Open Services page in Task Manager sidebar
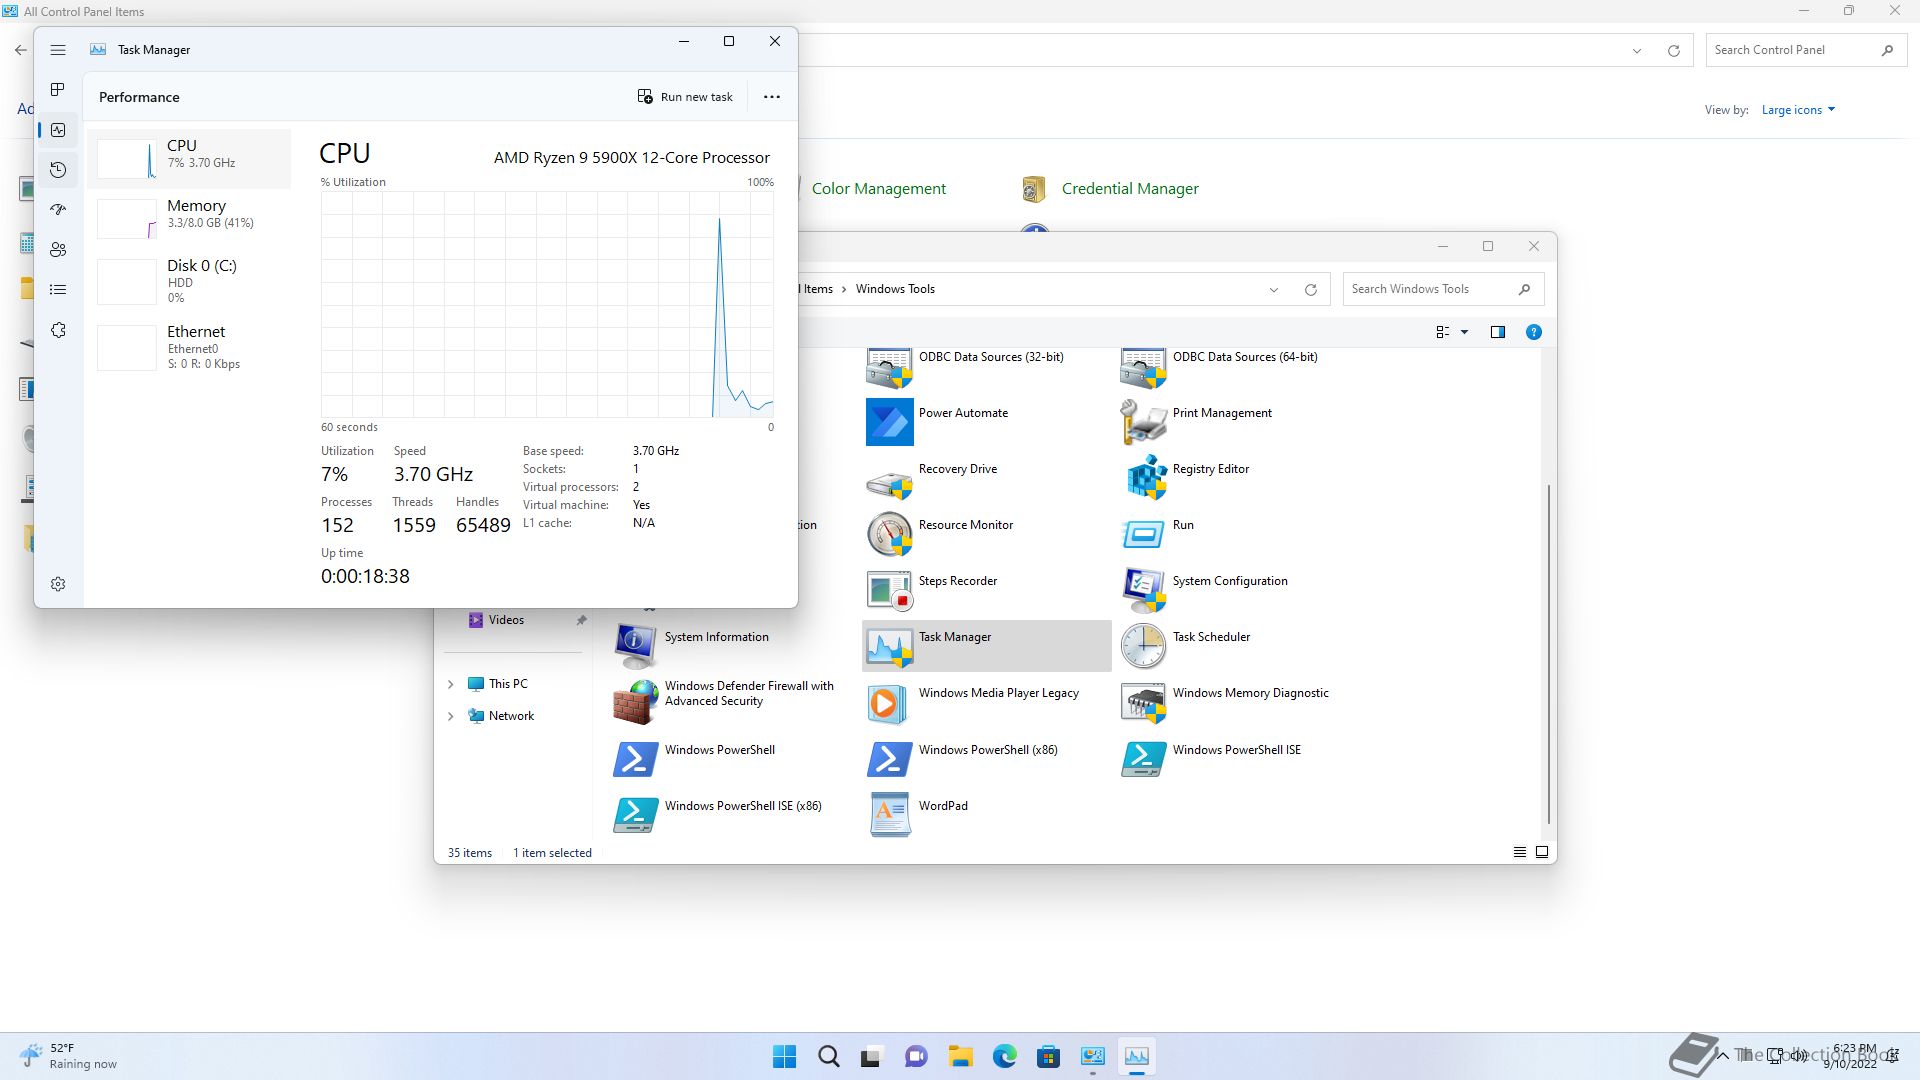 click(58, 330)
